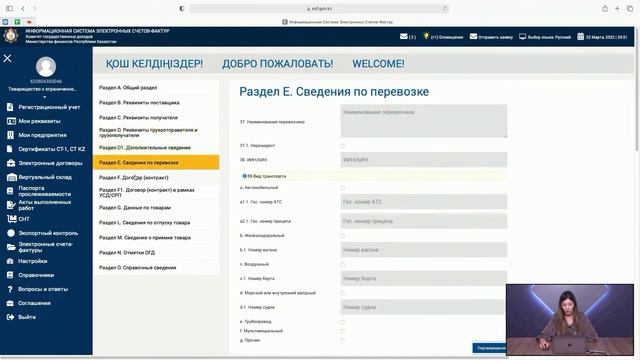Click the user avatar profile picture
Screen dimensions: 640x360
coord(46,66)
